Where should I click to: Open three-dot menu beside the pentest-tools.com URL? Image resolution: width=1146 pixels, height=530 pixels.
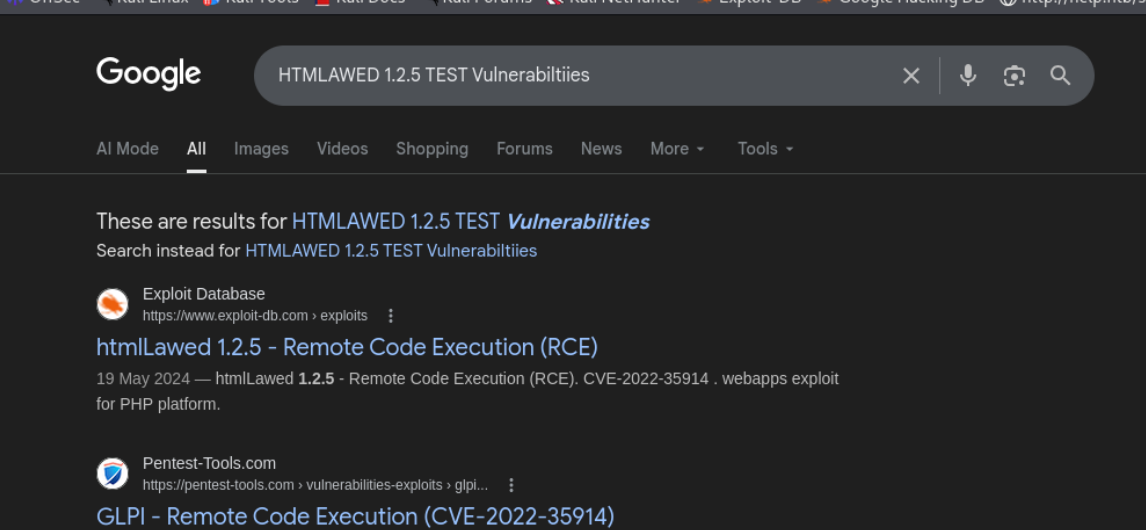point(511,485)
